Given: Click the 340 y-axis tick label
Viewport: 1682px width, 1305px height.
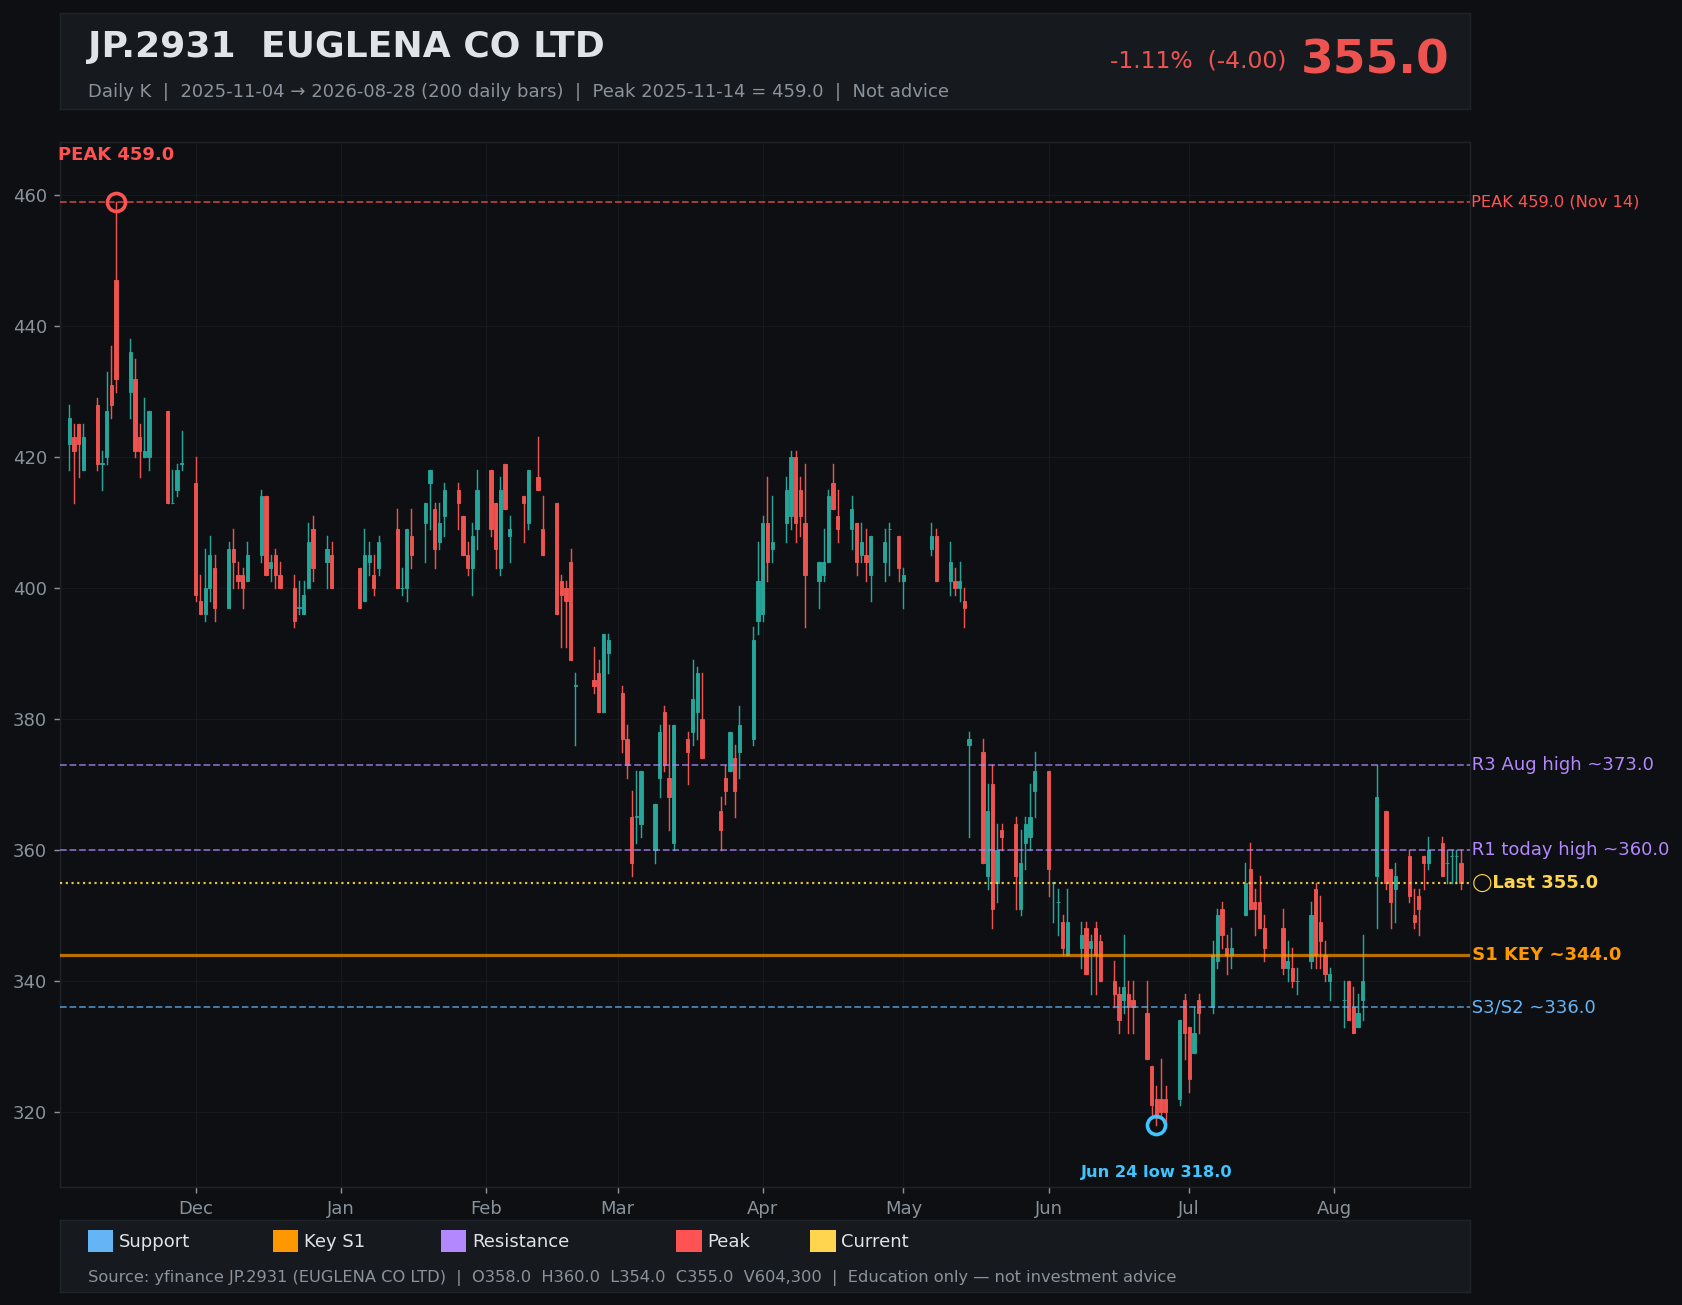Looking at the screenshot, I should pyautogui.click(x=31, y=982).
